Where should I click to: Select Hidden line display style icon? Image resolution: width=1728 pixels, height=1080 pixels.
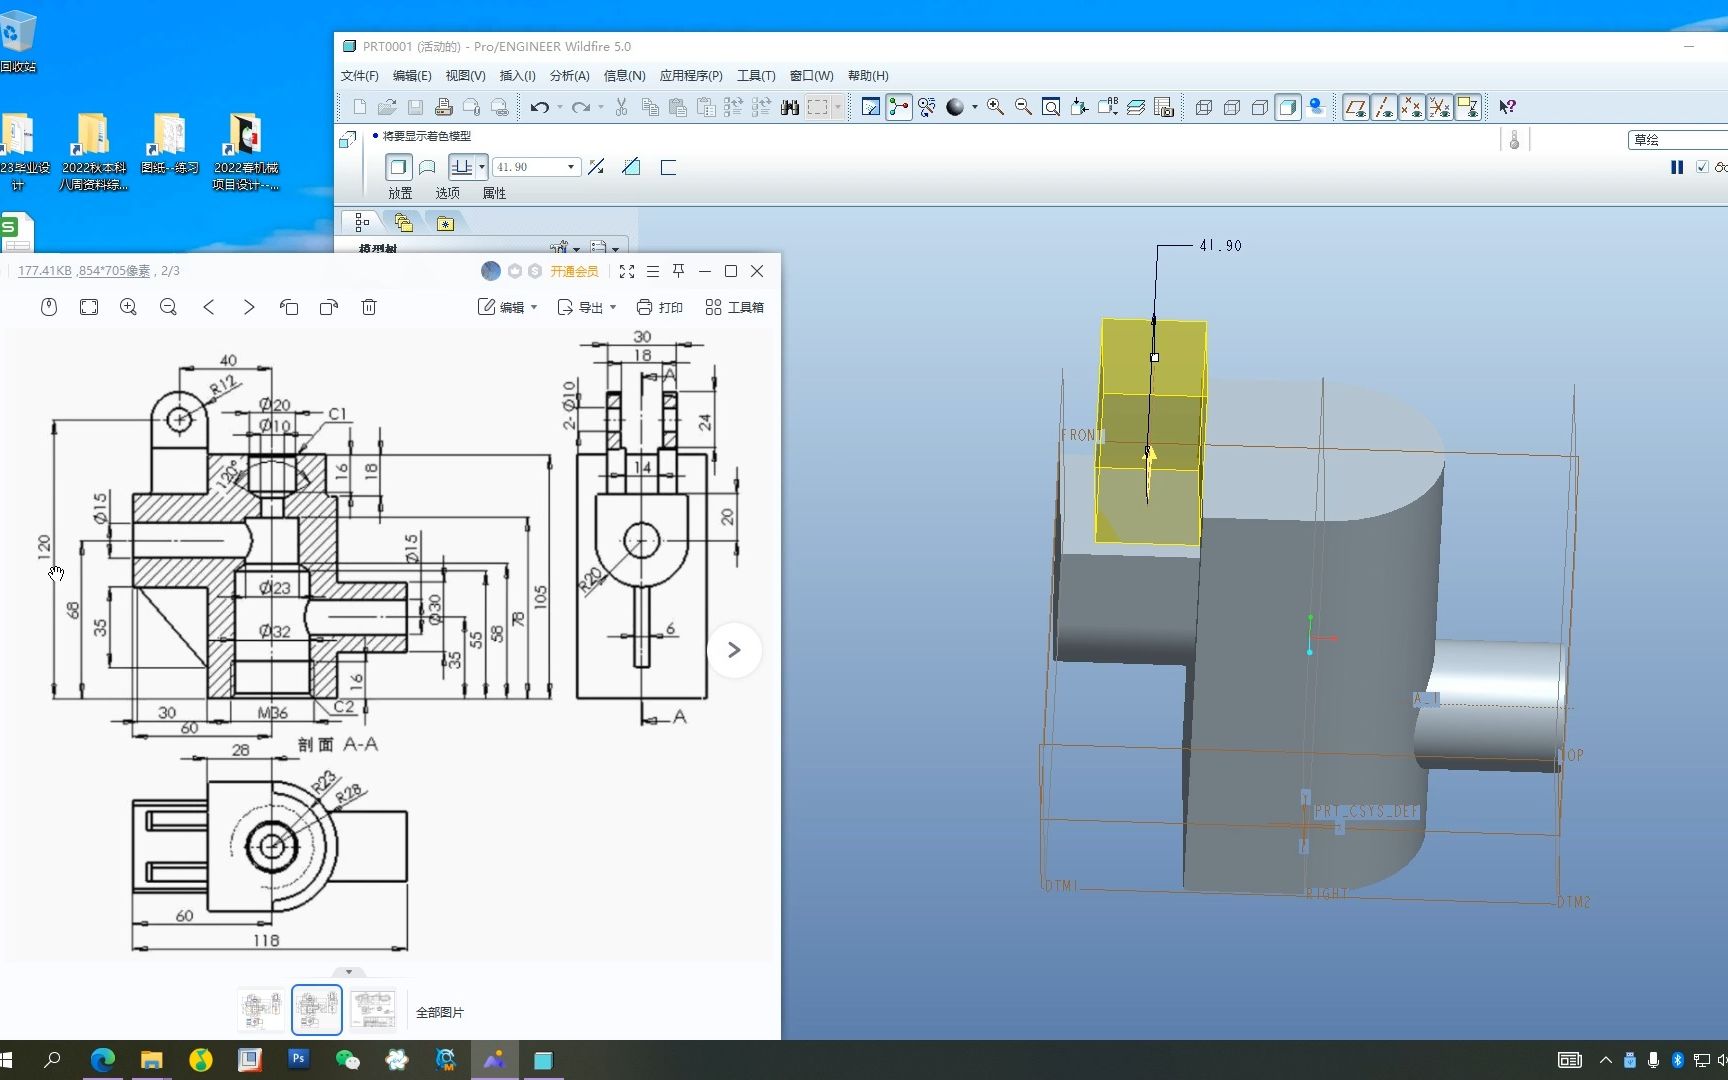(1232, 107)
